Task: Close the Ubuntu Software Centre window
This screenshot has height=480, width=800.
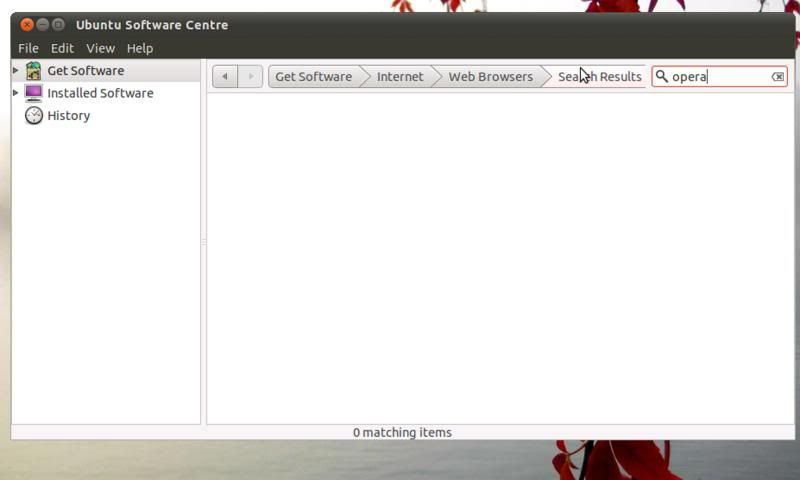Action: 27,25
